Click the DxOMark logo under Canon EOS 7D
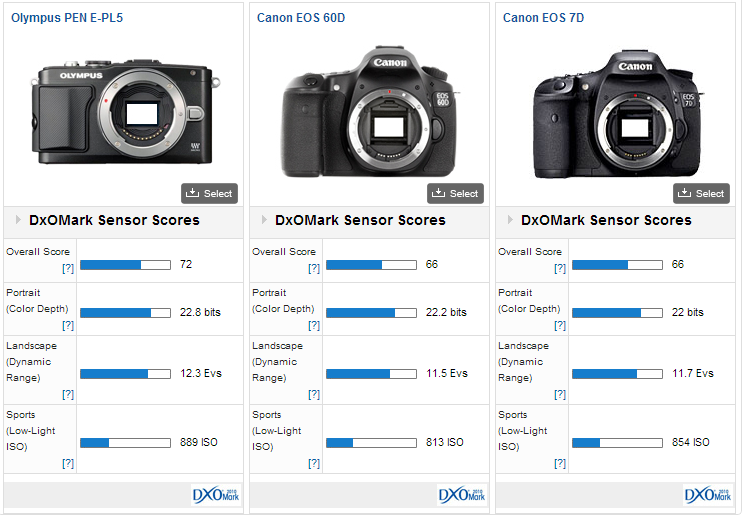The image size is (746, 518). [x=708, y=495]
